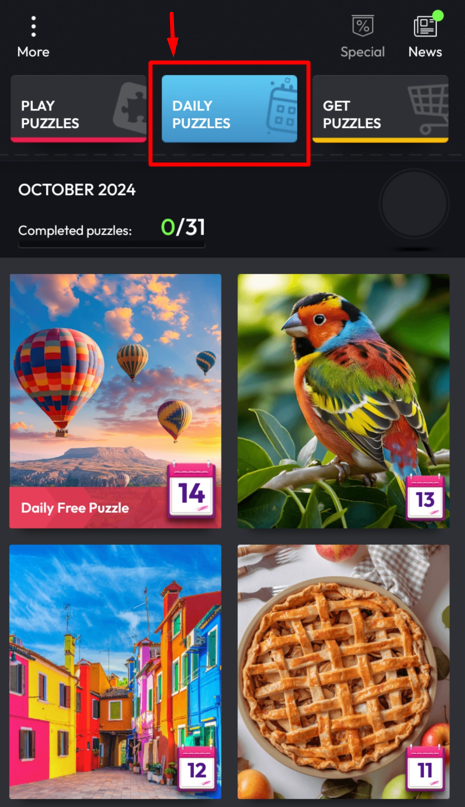Select the calendar badge numbered 12
Image resolution: width=465 pixels, height=807 pixels.
click(x=197, y=769)
